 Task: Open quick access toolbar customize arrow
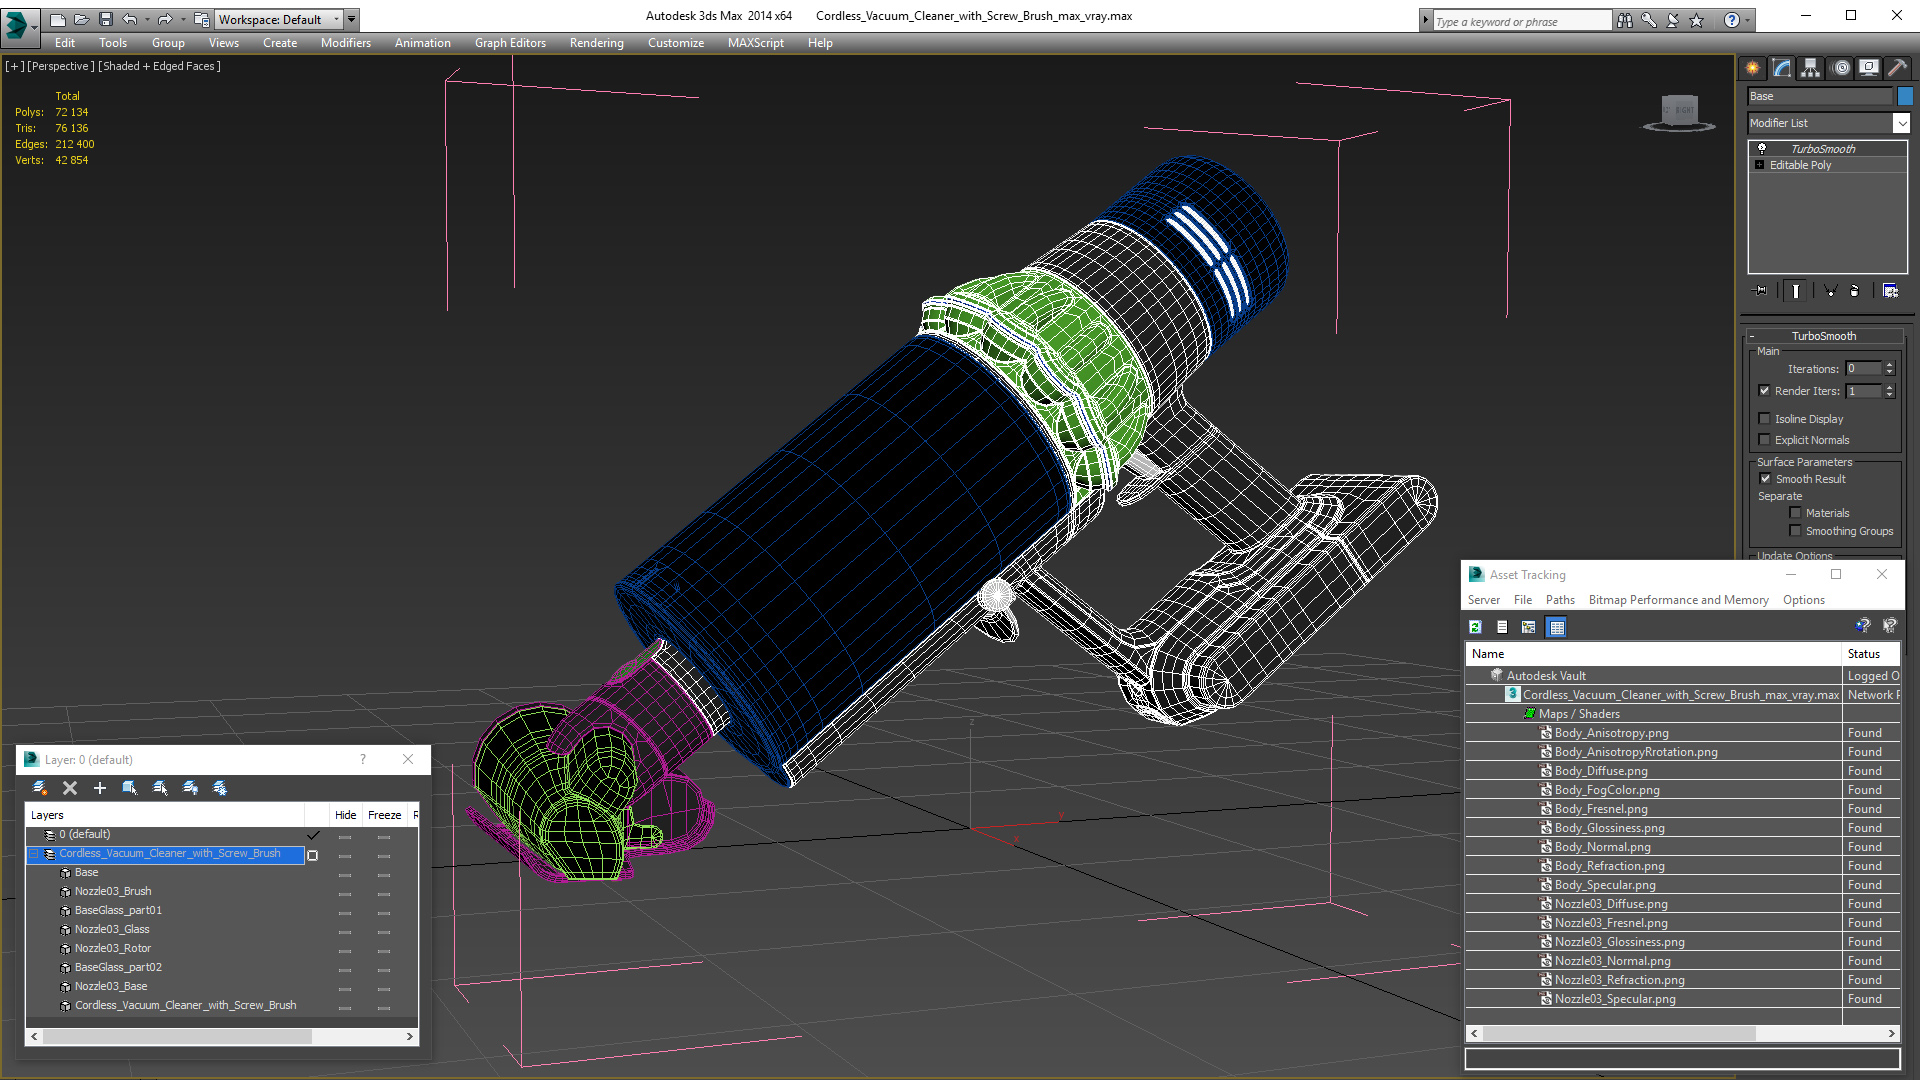click(352, 19)
